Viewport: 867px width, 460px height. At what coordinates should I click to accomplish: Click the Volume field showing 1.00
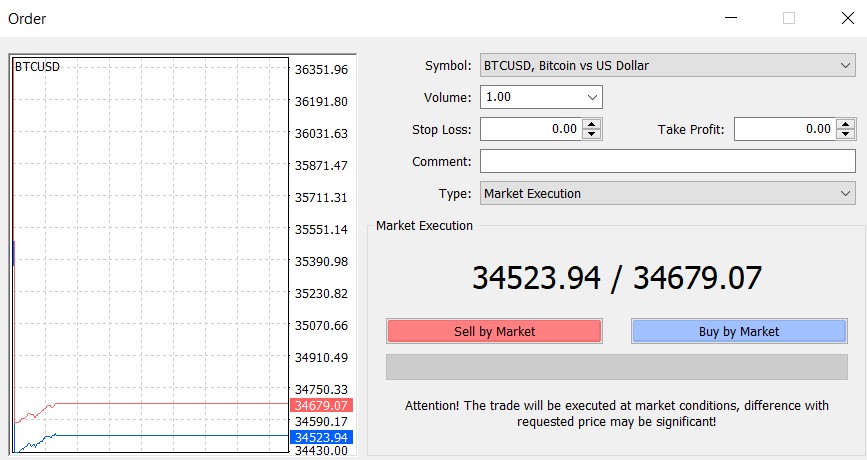click(x=530, y=98)
